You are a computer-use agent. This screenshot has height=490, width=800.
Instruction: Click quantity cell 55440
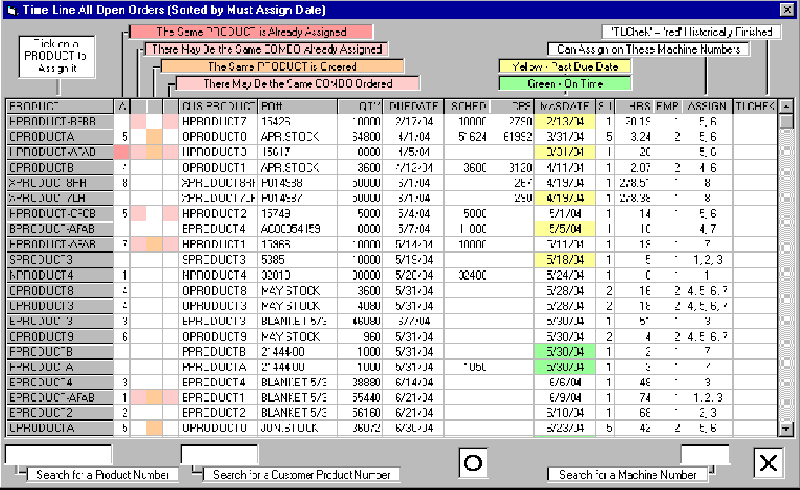360,398
